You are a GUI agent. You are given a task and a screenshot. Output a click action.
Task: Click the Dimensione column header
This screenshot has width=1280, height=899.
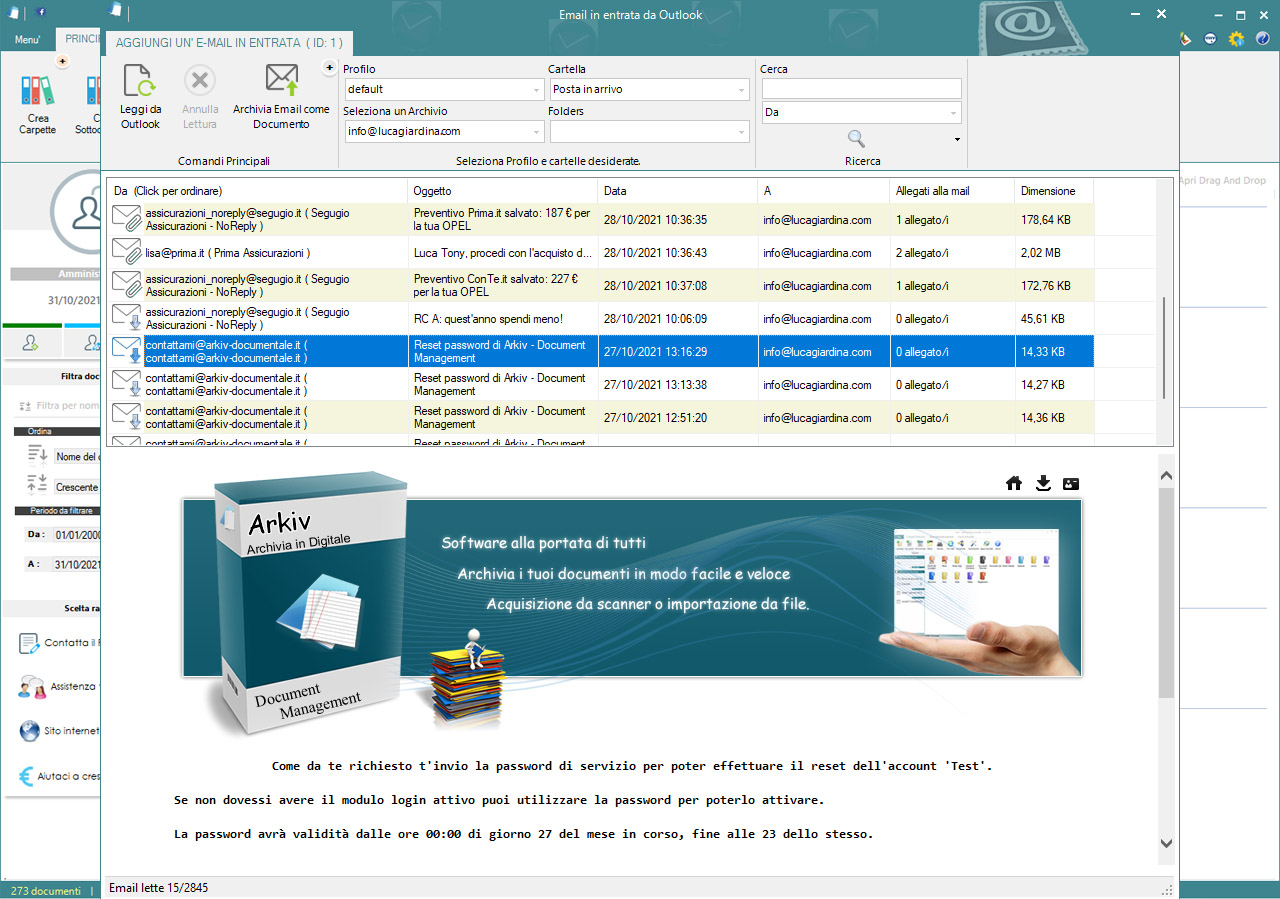1054,191
